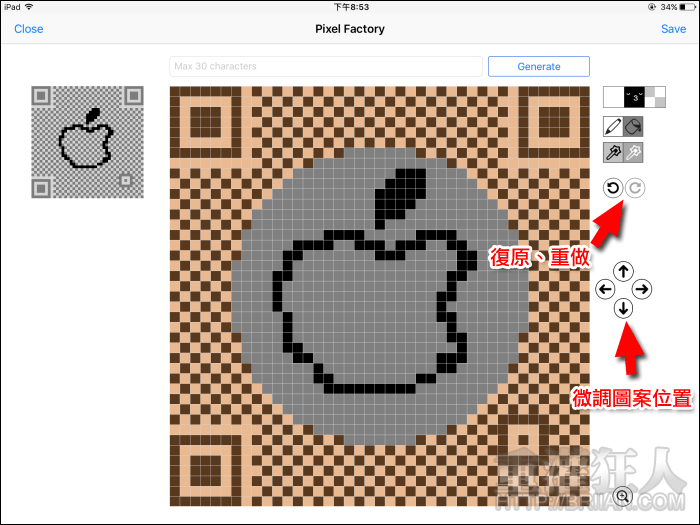
Task: Shift the pattern right with right arrow
Action: tap(642, 289)
